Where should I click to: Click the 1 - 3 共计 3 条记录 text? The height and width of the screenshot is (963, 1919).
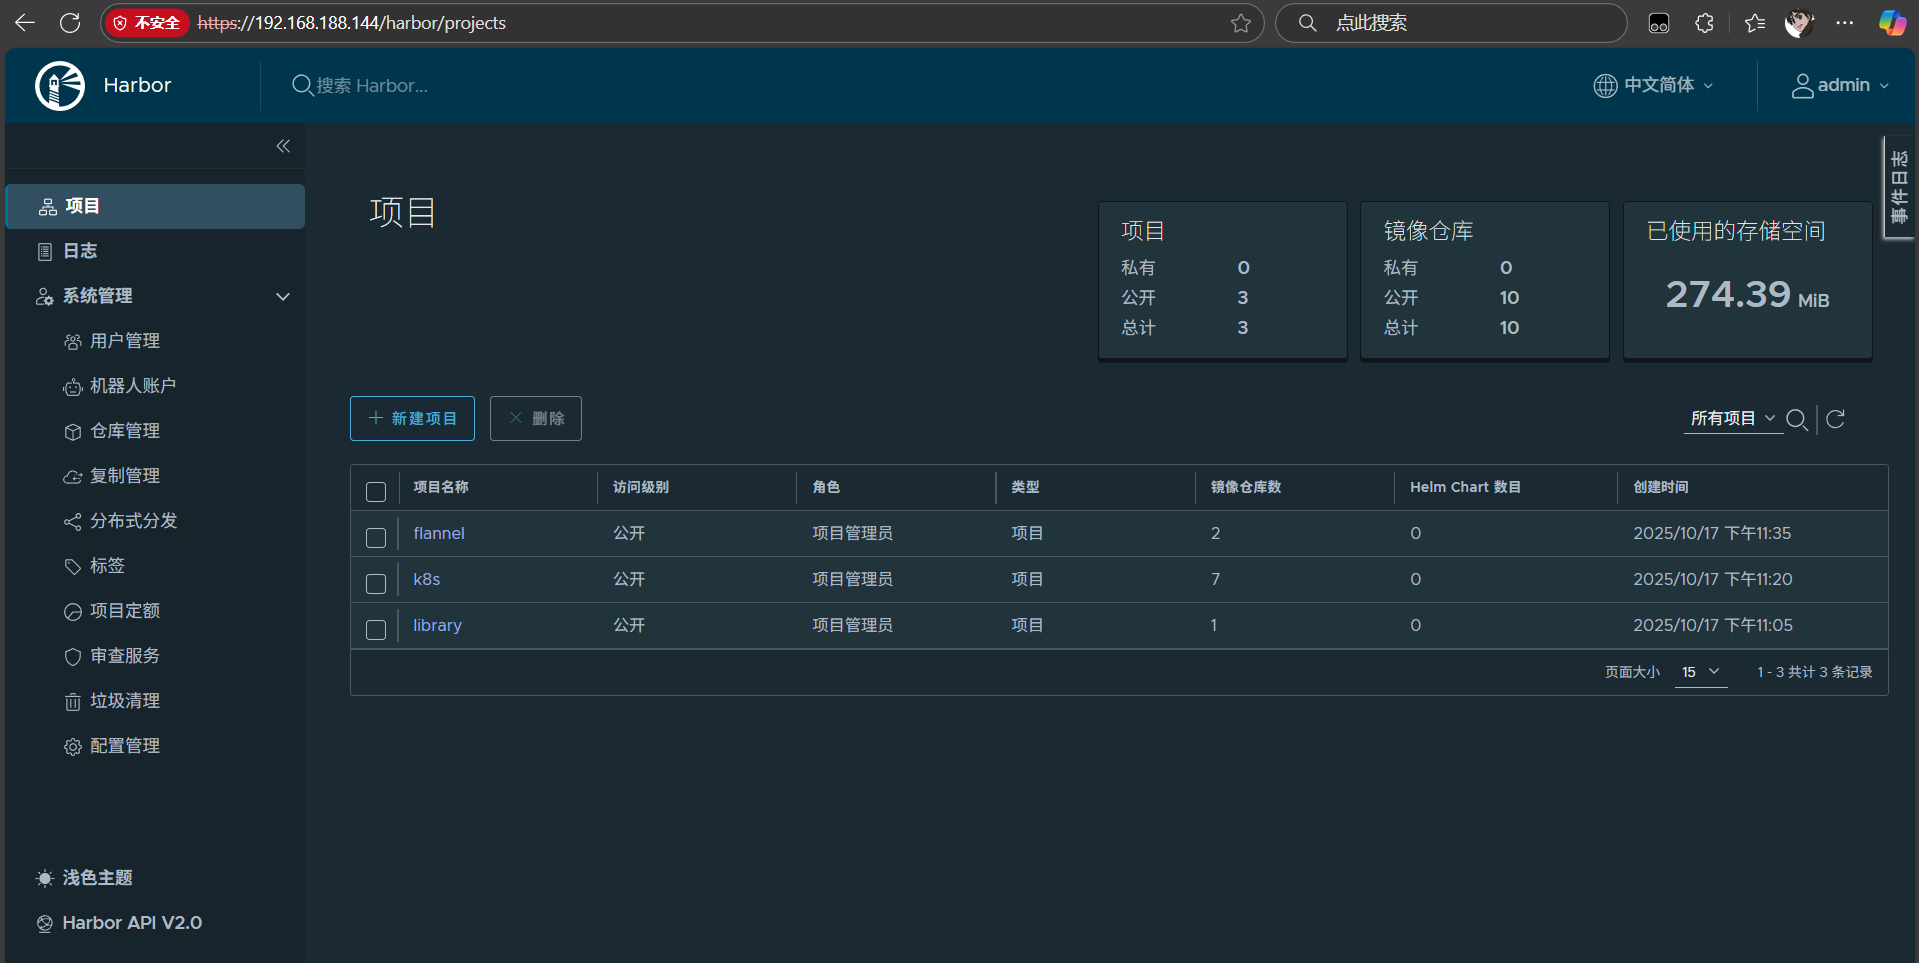pyautogui.click(x=1814, y=672)
